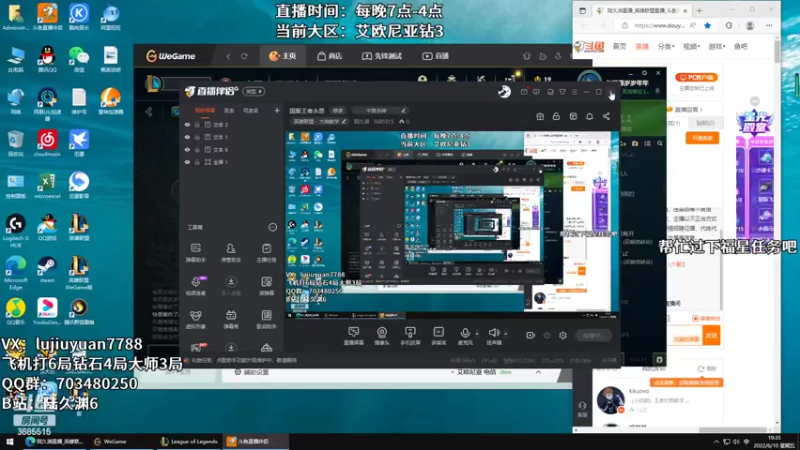Click the orange PC客户端 button
Viewport: 800px width, 450px height.
[x=696, y=78]
